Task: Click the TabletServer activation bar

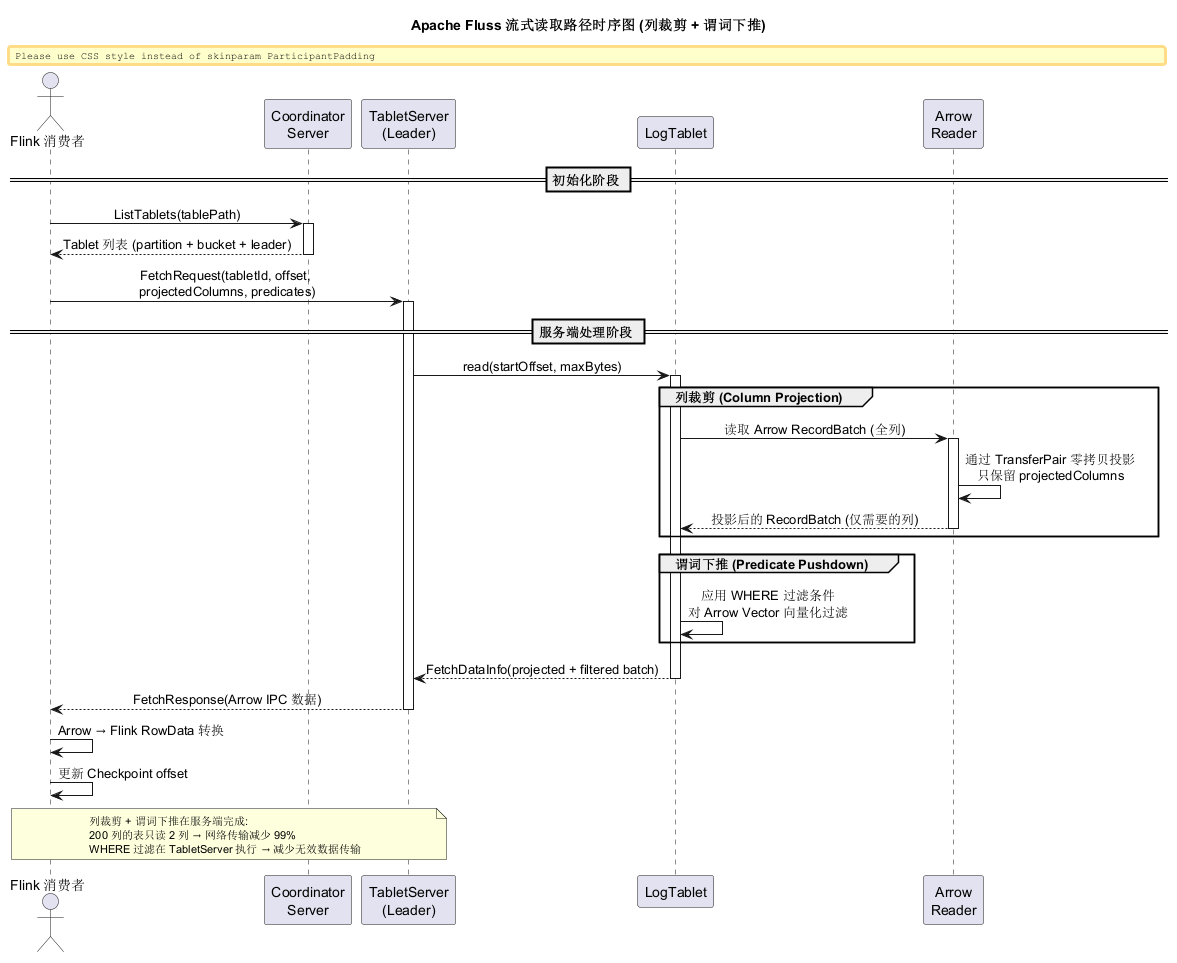Action: (x=408, y=505)
